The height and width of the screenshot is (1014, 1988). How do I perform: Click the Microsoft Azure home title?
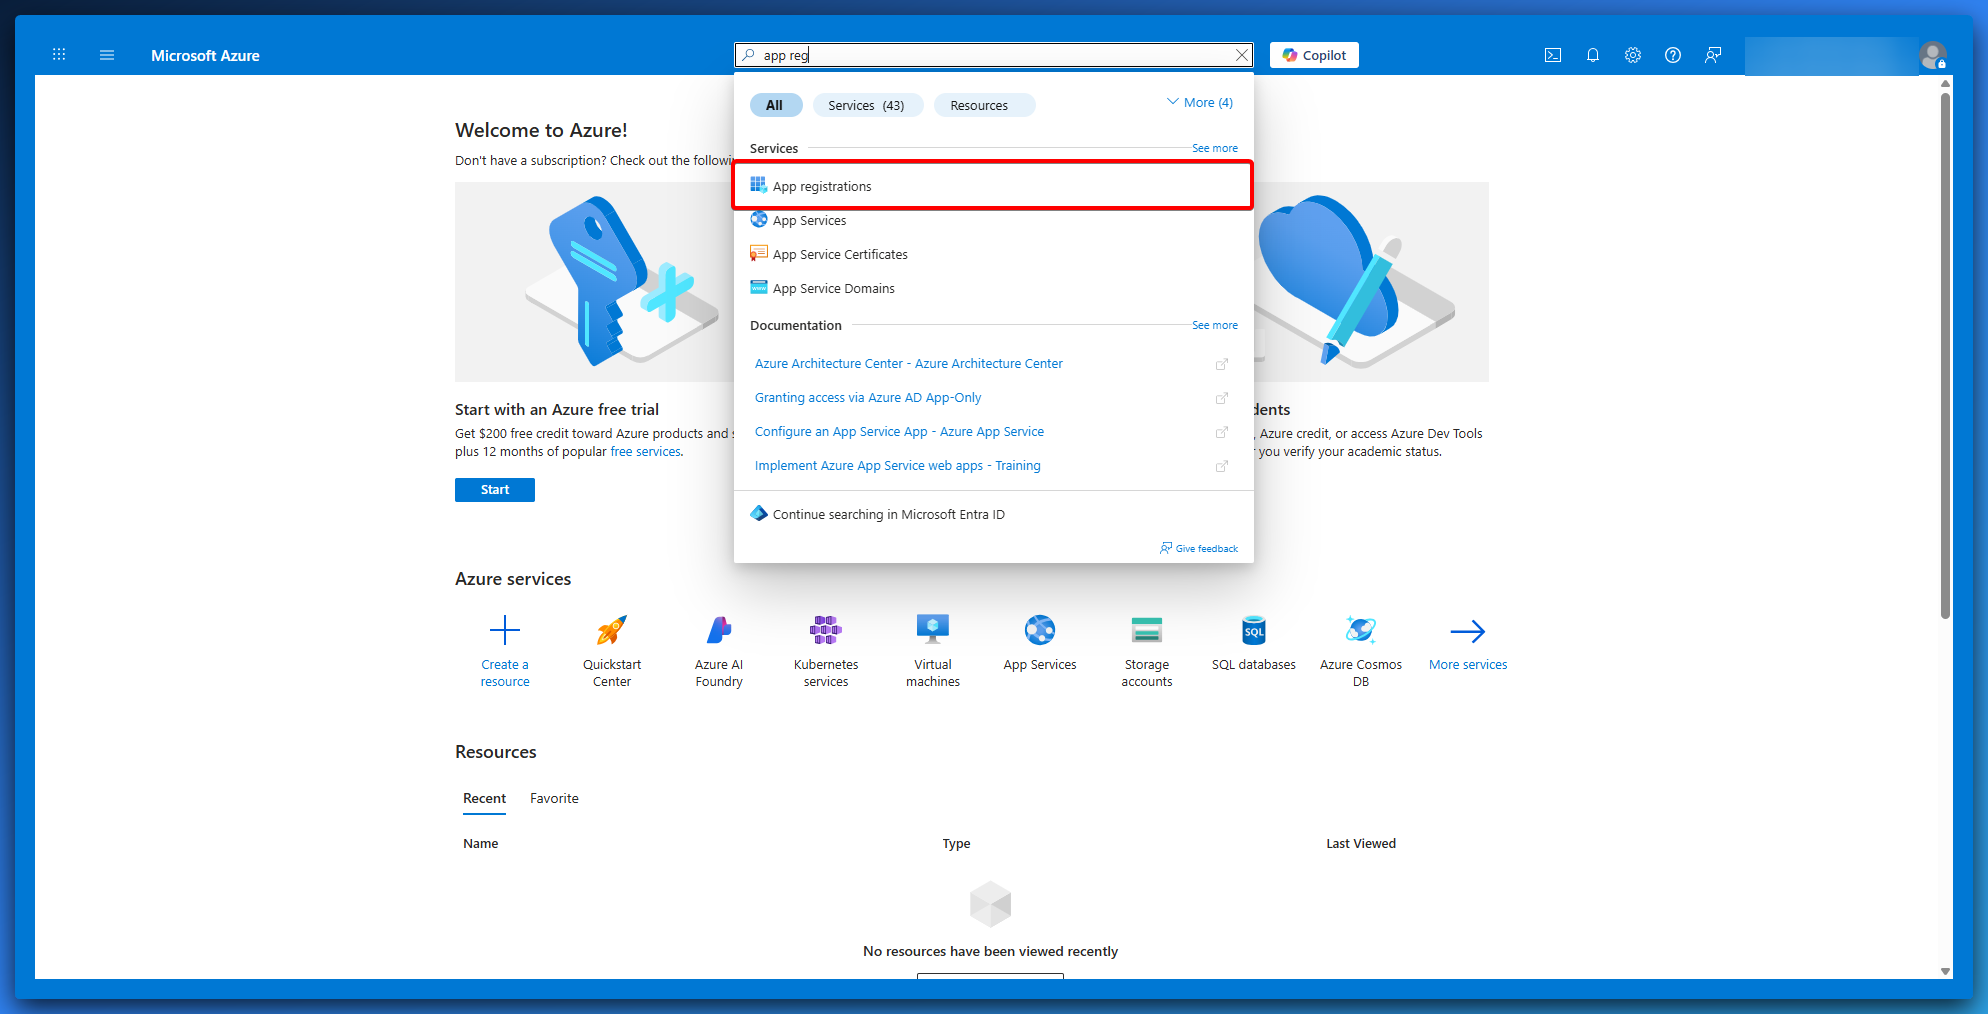tap(205, 55)
